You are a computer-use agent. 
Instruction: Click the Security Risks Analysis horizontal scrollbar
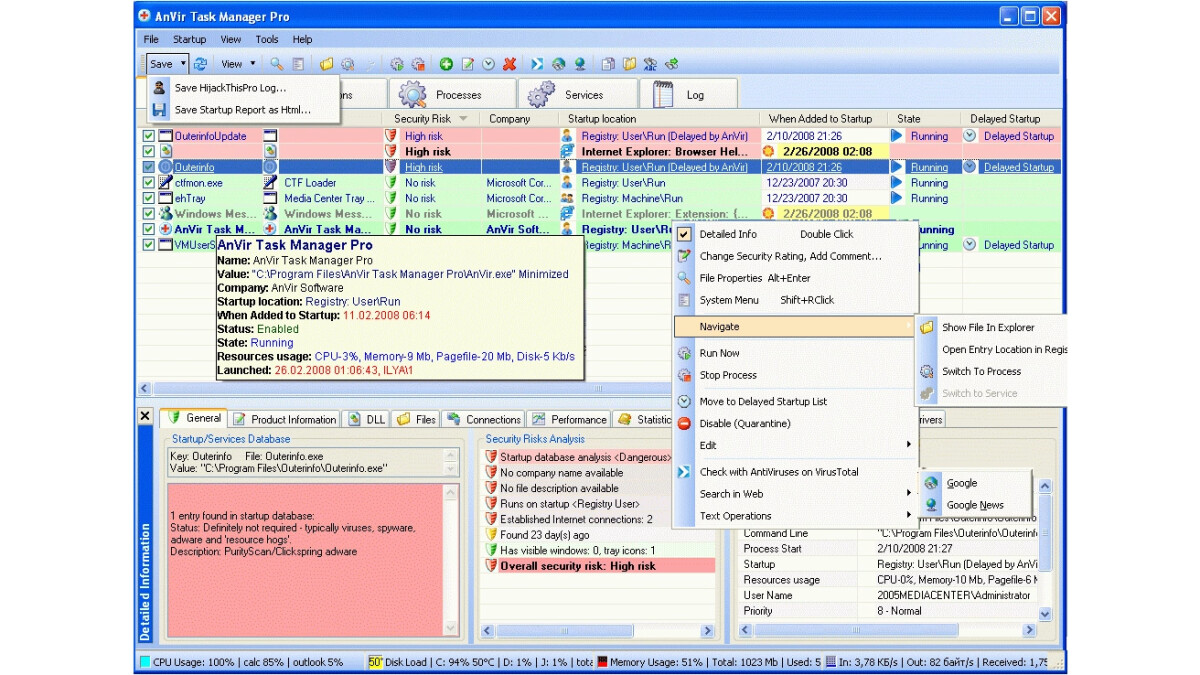[x=600, y=631]
